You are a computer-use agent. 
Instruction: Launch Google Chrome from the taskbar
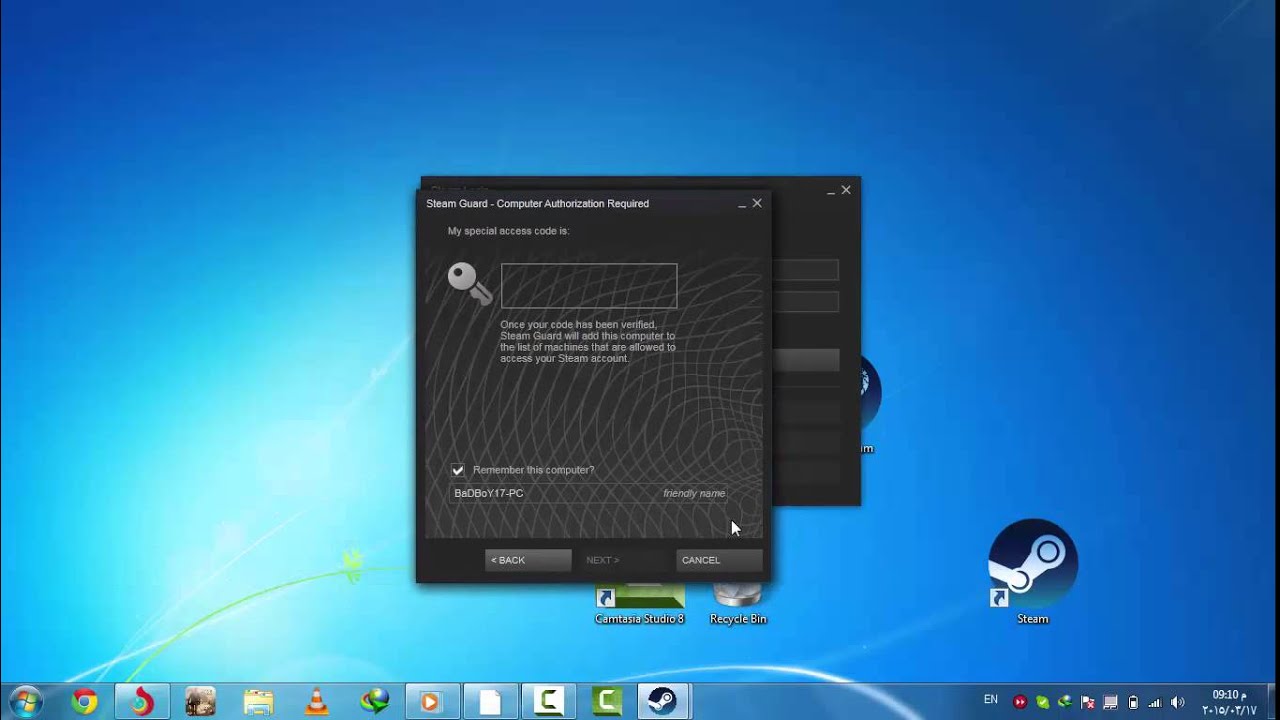pyautogui.click(x=84, y=702)
